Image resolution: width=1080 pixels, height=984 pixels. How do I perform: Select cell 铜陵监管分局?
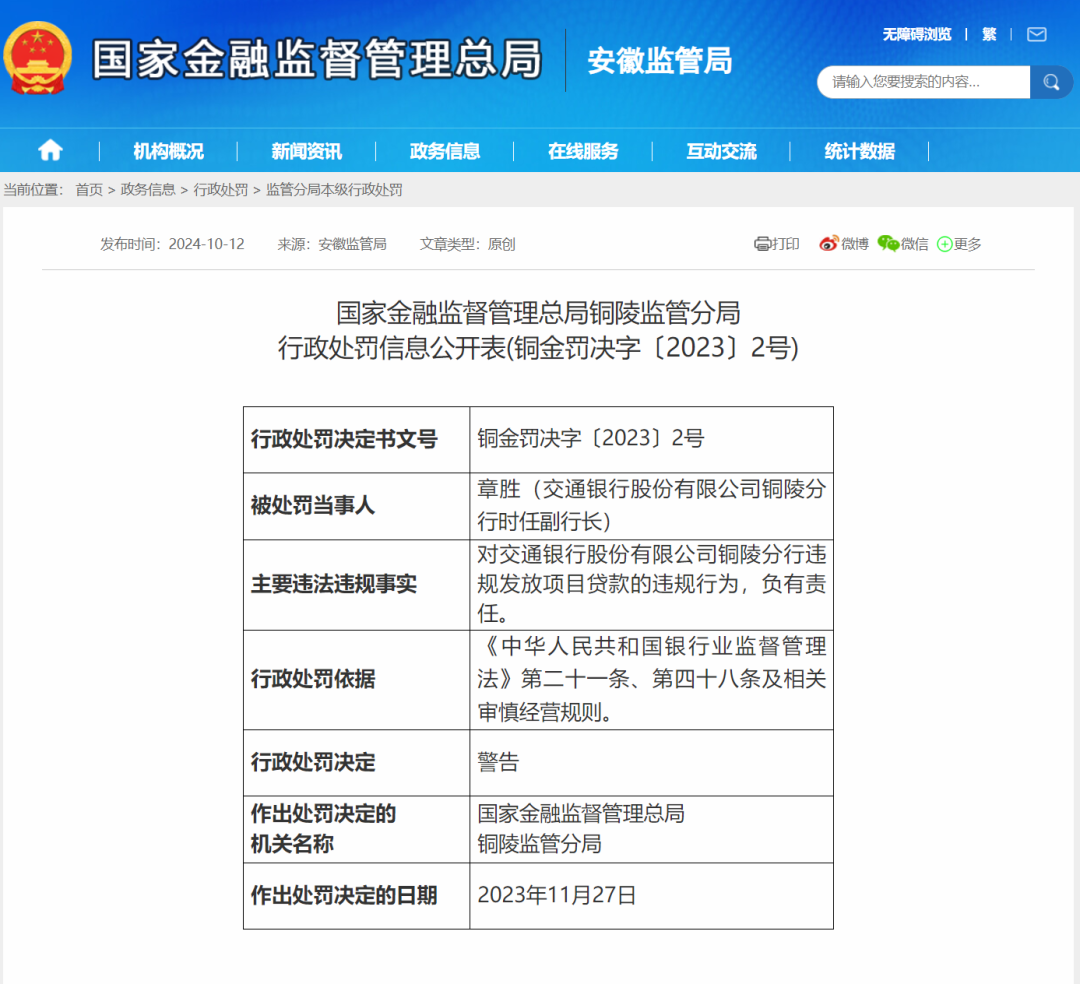click(x=652, y=829)
